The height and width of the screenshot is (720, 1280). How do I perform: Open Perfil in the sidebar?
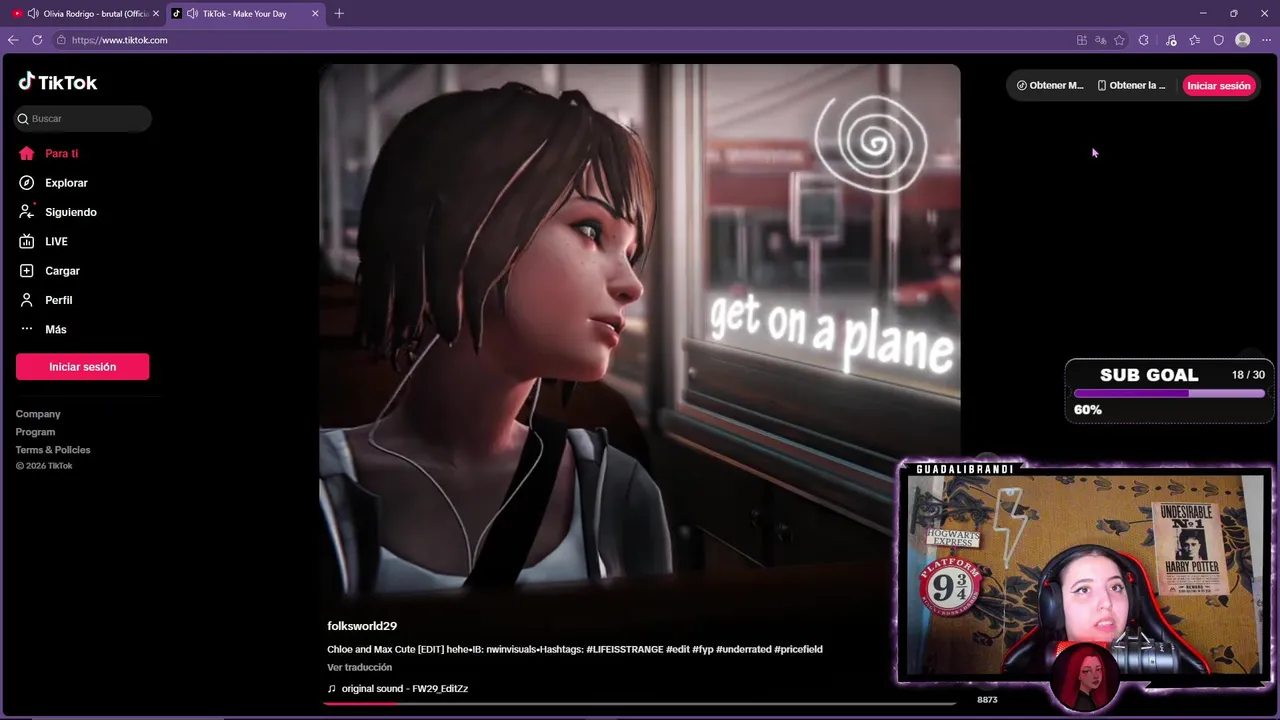tap(58, 300)
